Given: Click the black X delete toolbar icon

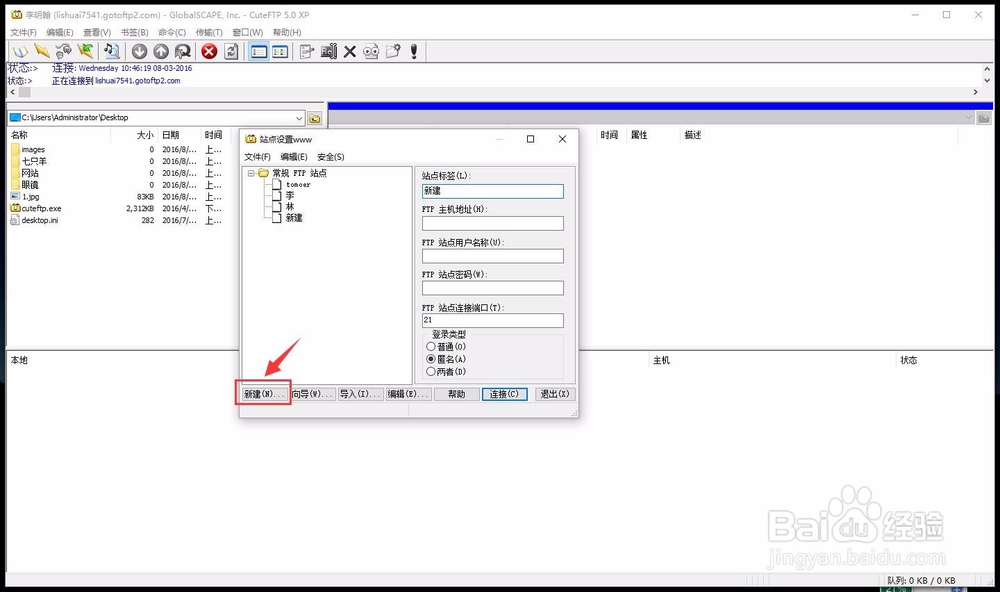Looking at the screenshot, I should coord(349,52).
